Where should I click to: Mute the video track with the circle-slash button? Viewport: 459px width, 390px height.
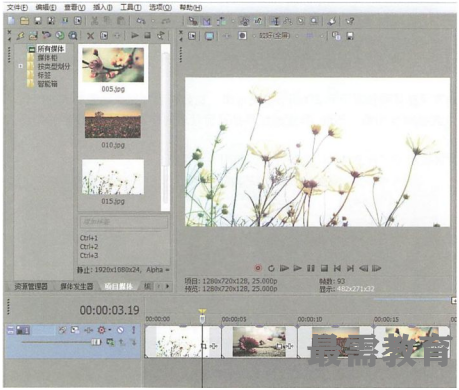(120, 330)
